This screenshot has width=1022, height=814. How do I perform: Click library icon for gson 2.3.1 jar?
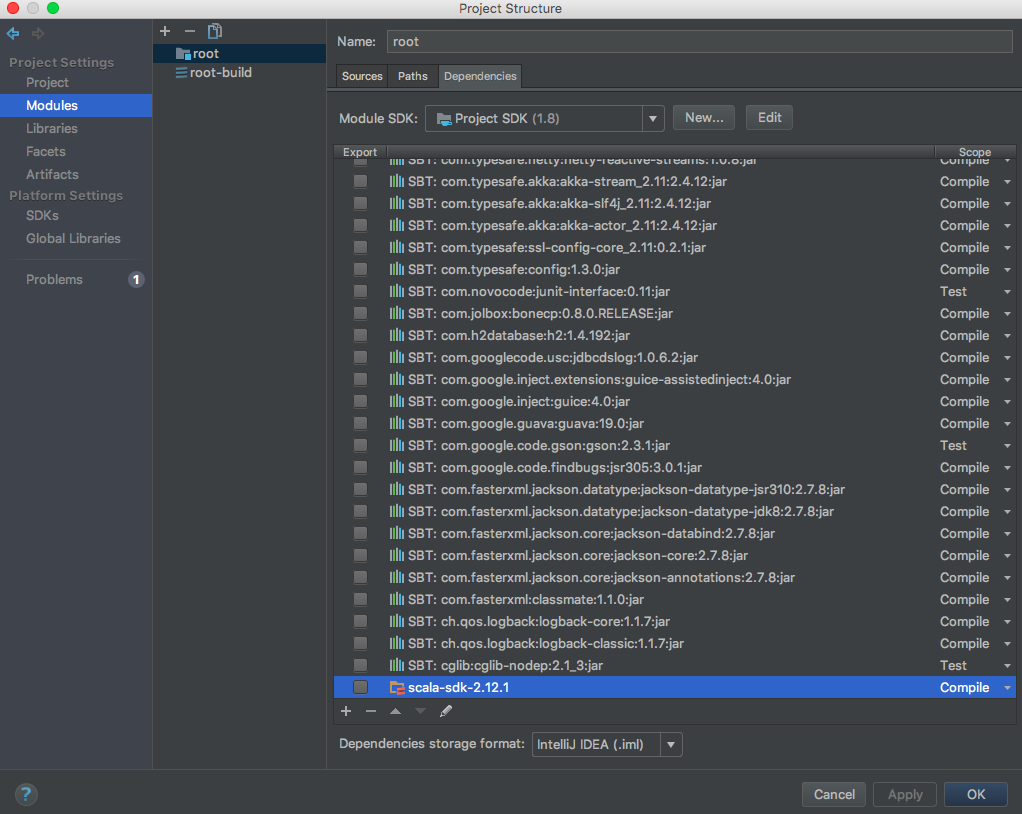pyautogui.click(x=396, y=445)
